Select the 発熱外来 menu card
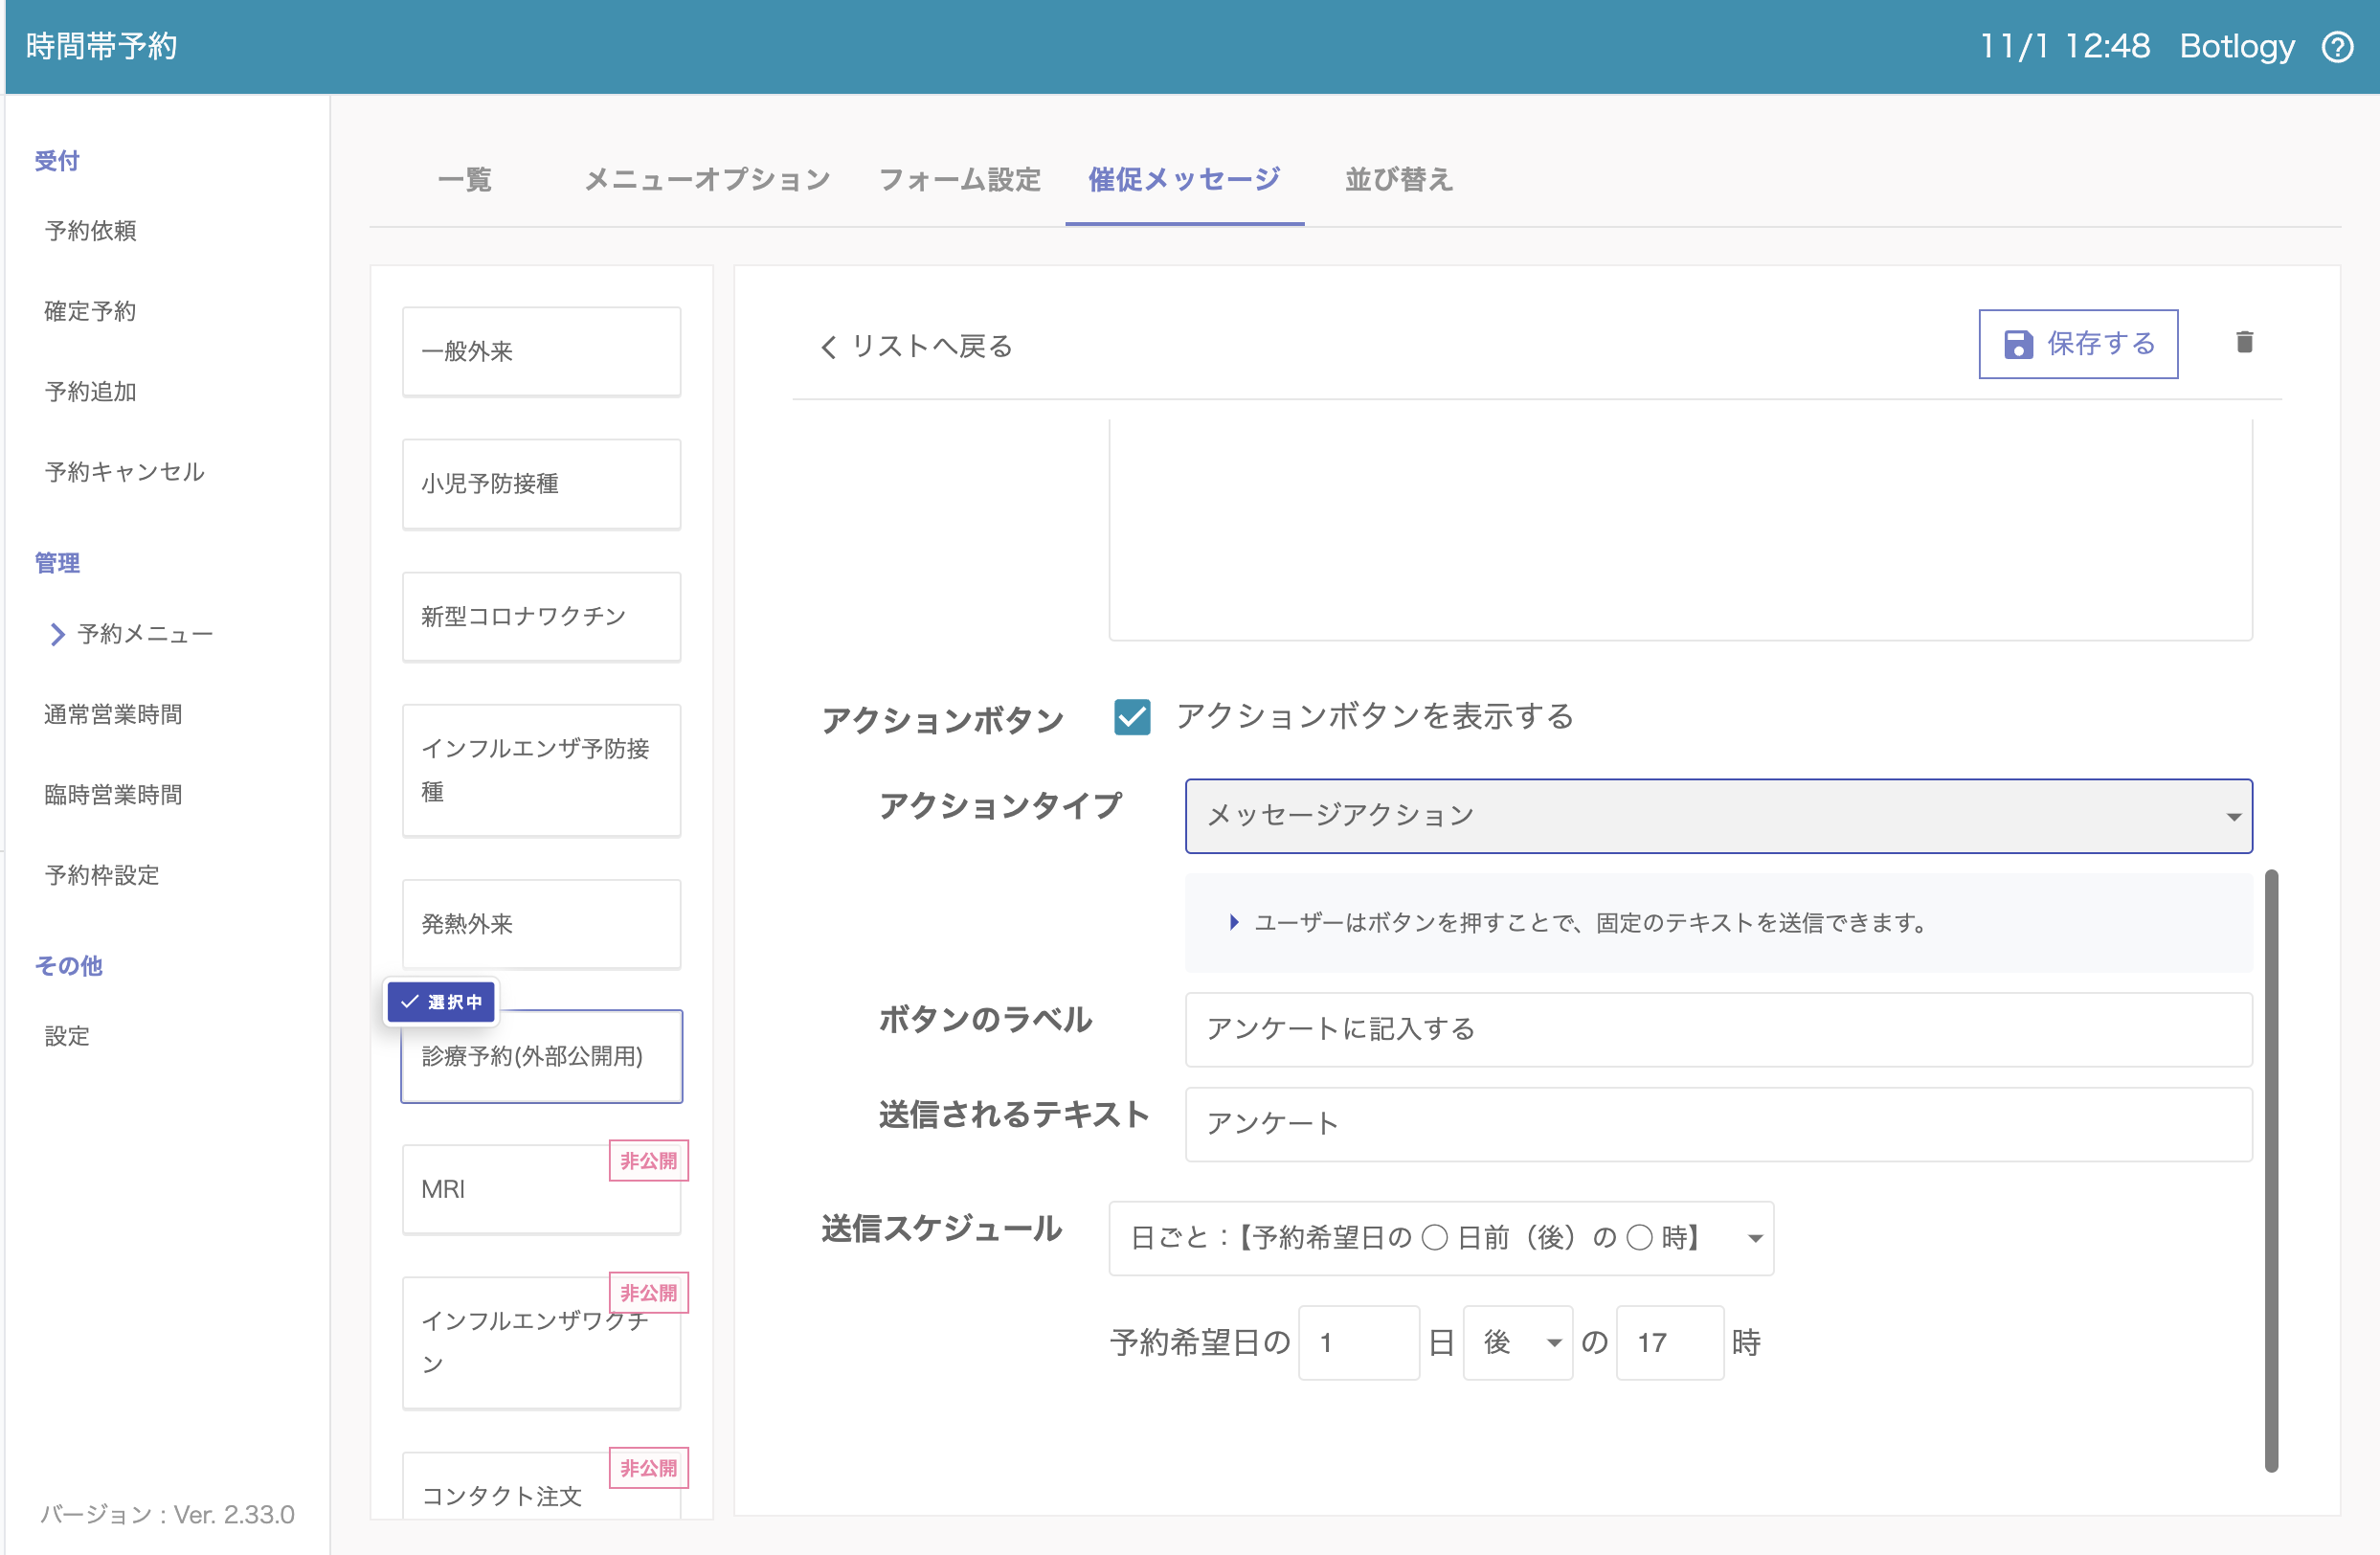2380x1555 pixels. click(x=541, y=923)
